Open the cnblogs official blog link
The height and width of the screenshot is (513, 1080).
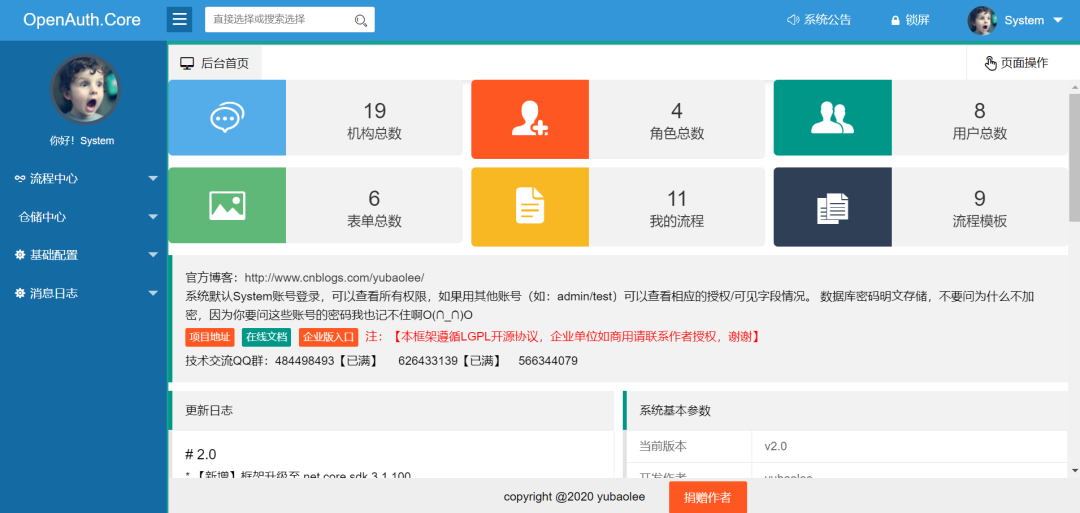click(335, 278)
